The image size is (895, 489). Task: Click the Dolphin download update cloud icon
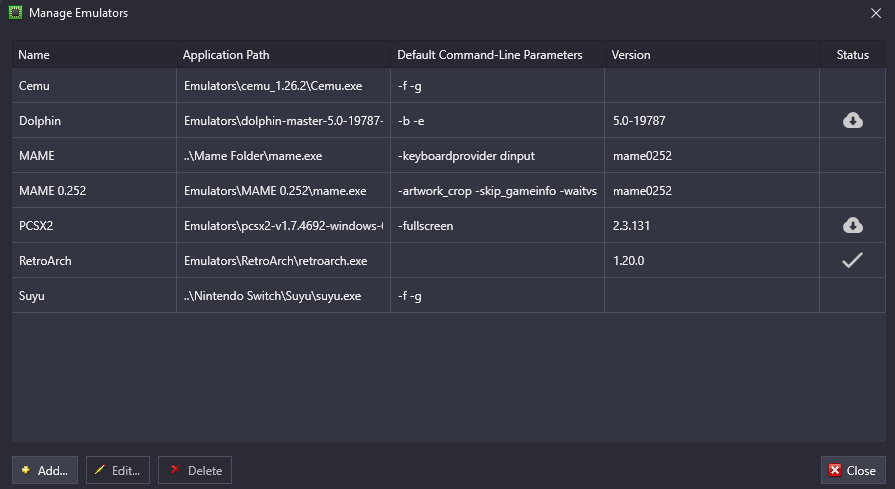point(852,121)
